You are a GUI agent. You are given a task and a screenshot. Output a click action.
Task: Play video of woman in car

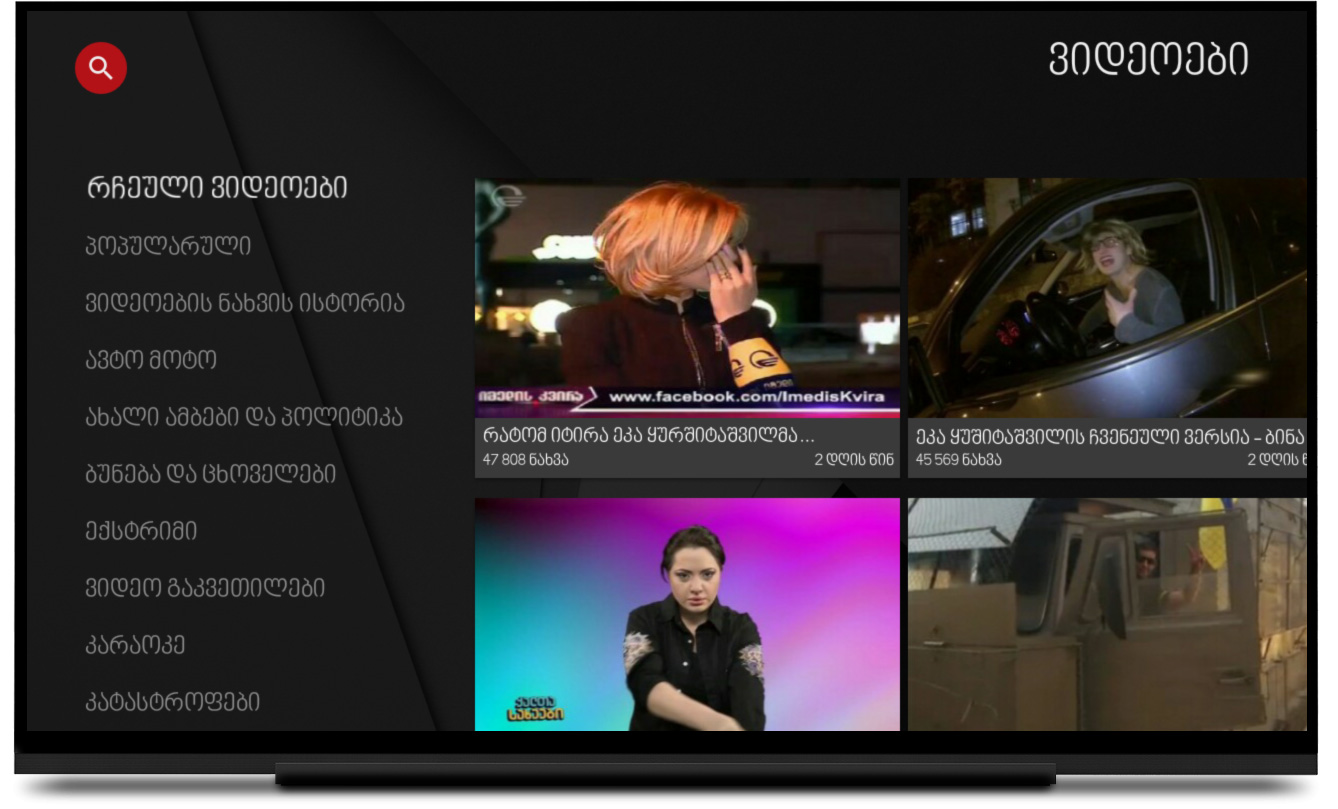(1106, 297)
